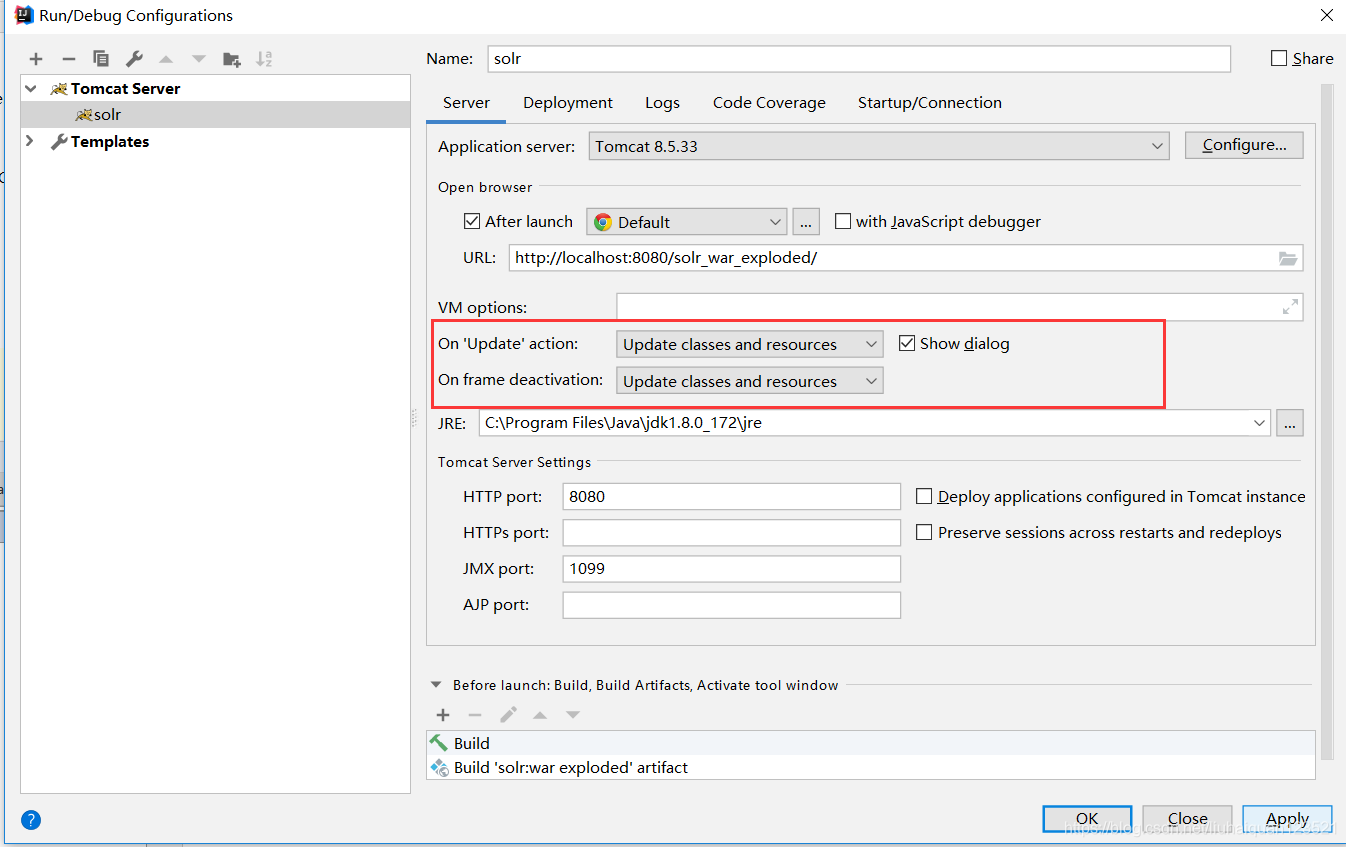
Task: Open the JRE path dropdown
Action: click(1259, 423)
